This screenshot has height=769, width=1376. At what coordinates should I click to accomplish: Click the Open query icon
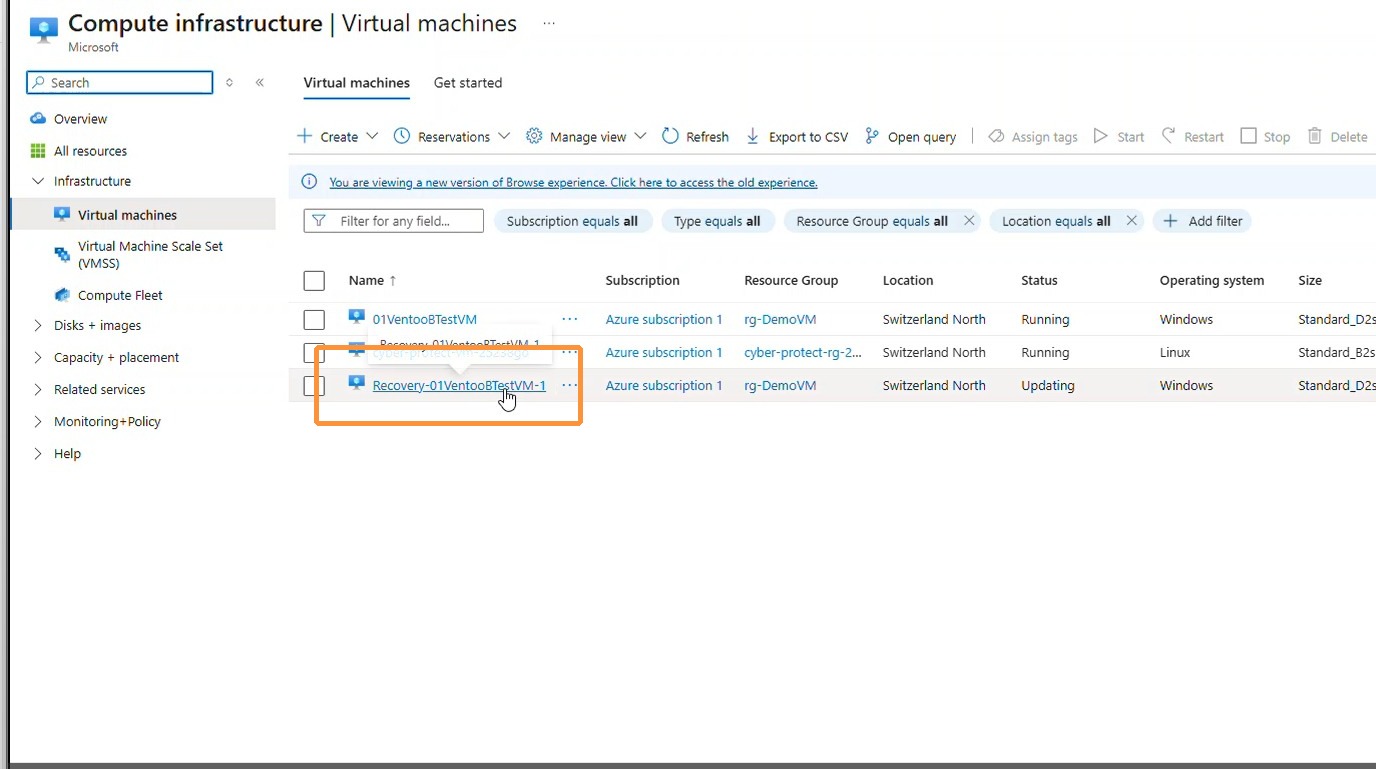872,136
